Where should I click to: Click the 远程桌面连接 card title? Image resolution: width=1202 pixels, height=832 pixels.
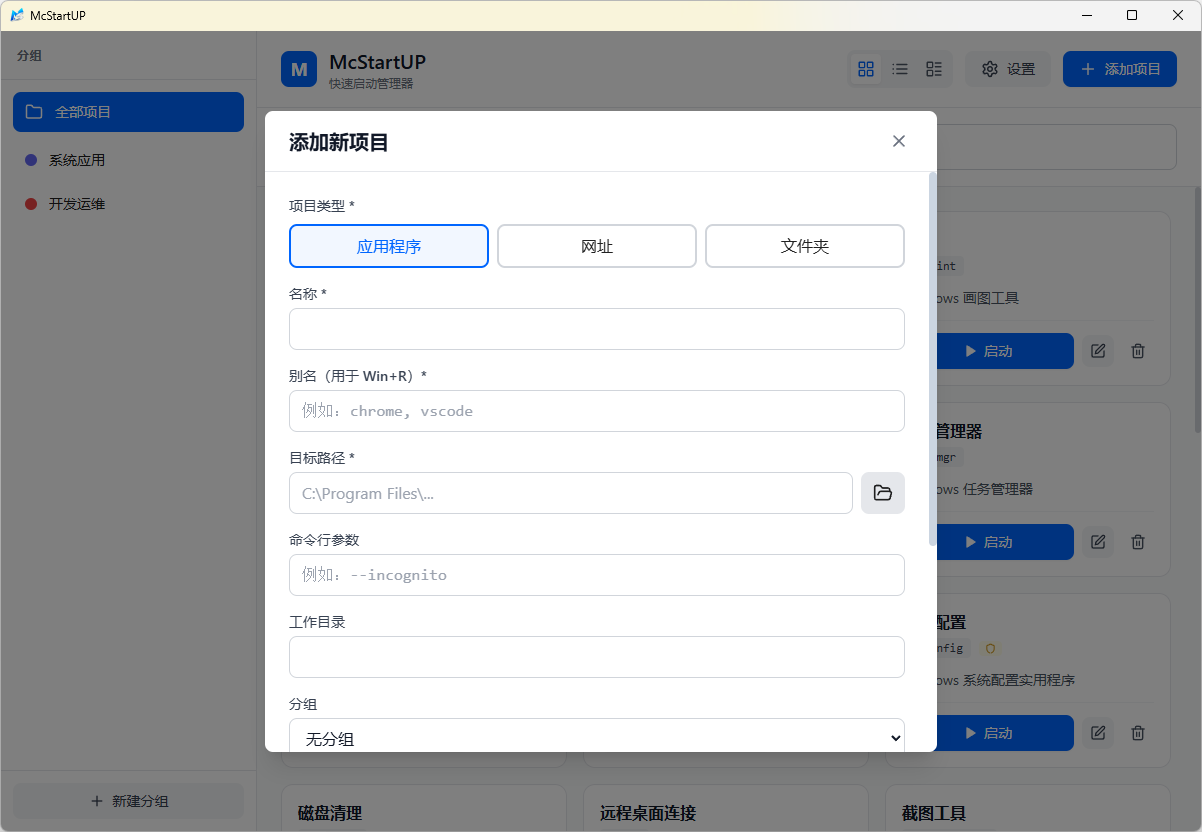click(x=648, y=813)
